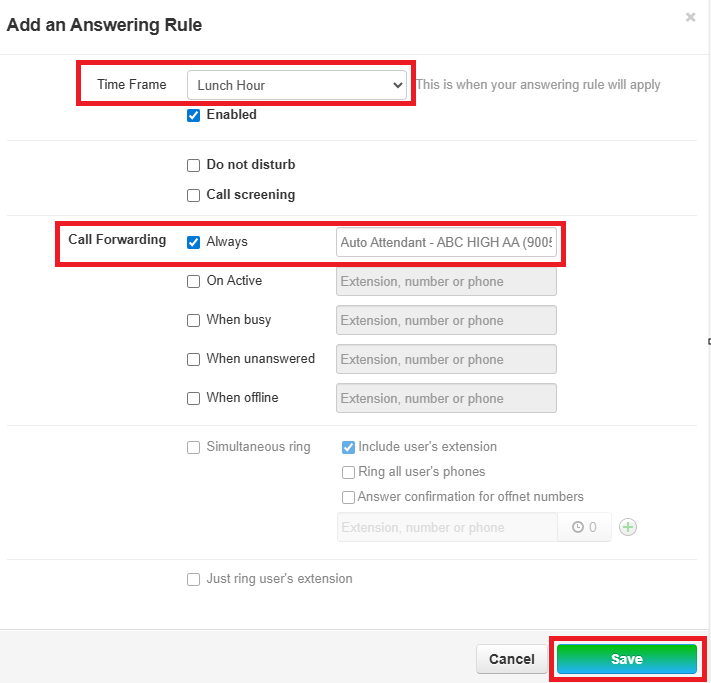Turn on Call screening
711x683 pixels.
click(x=194, y=195)
